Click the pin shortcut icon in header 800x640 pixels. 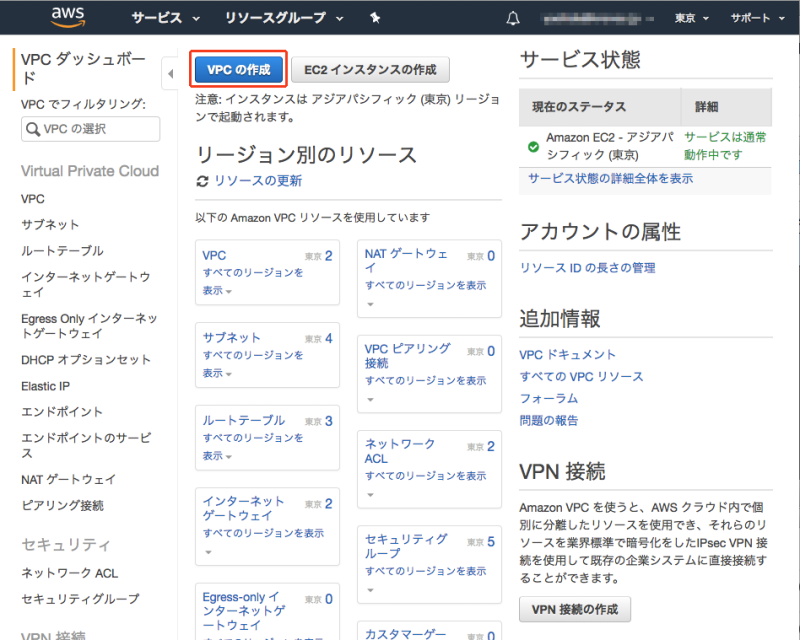coord(375,18)
